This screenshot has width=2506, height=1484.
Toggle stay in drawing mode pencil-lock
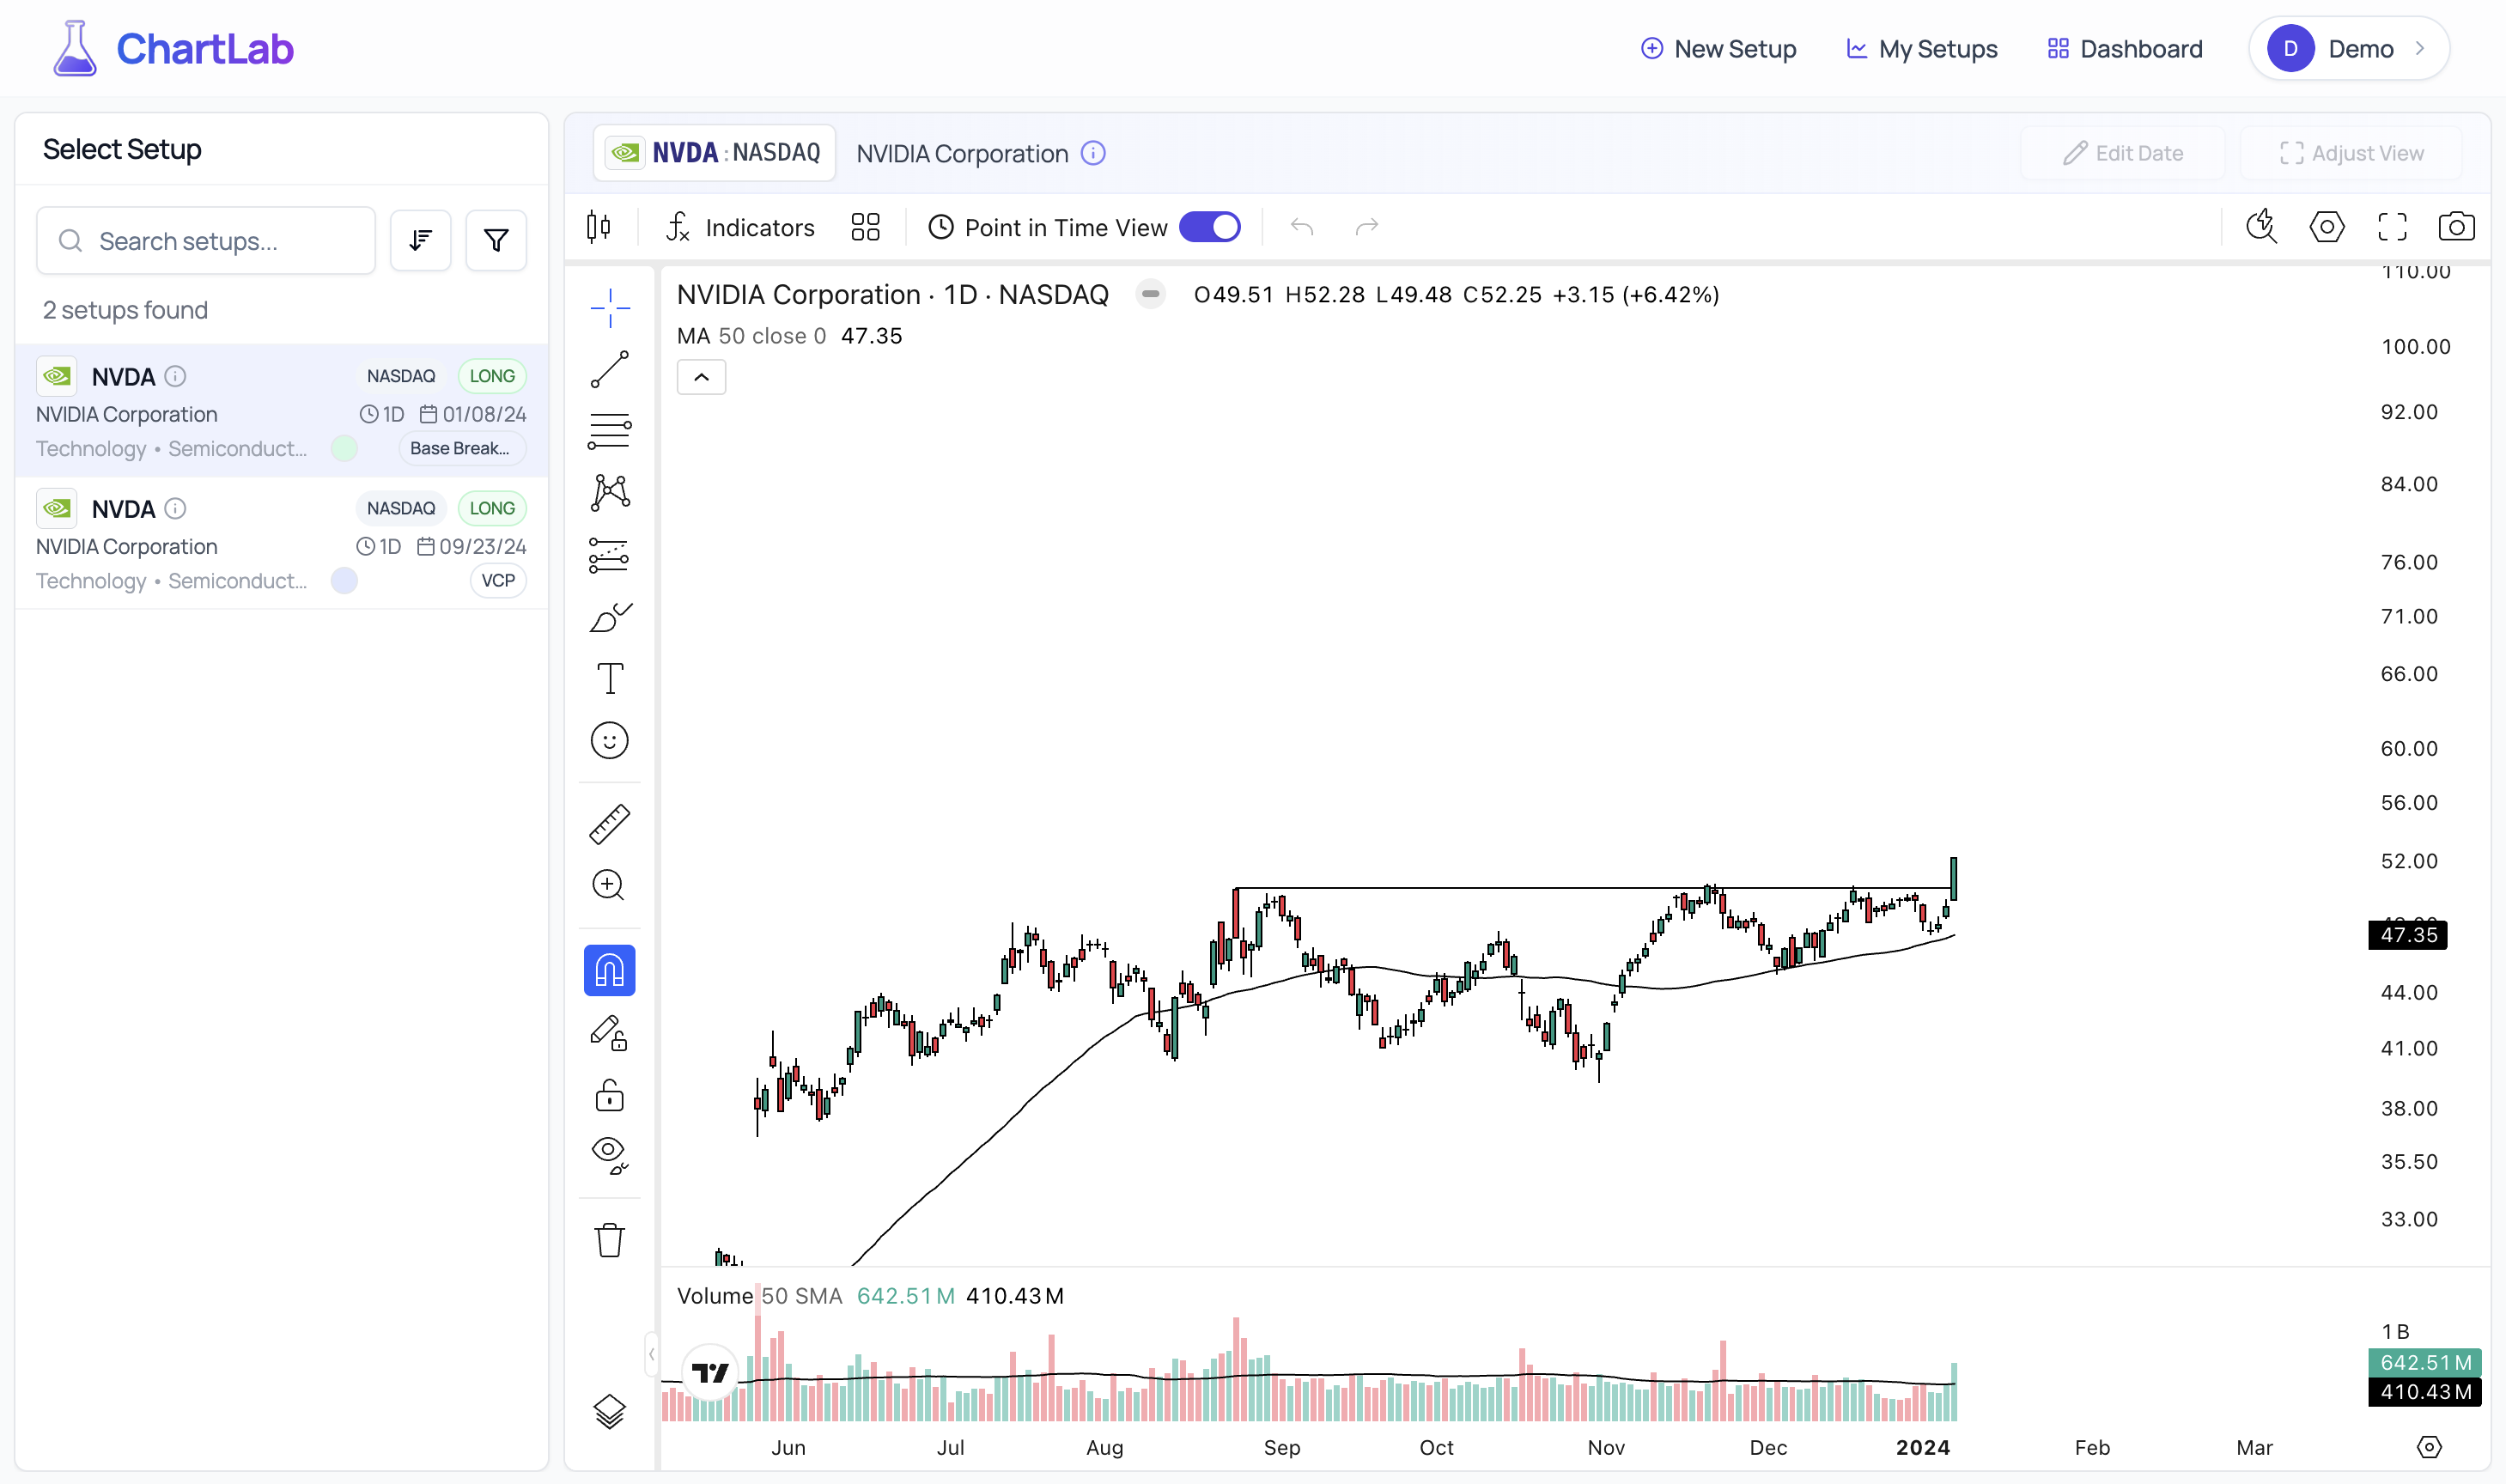[x=609, y=1033]
